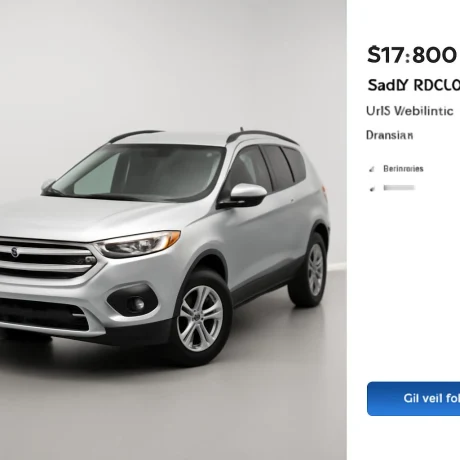Click the front wheel of the SUV
Image resolution: width=460 pixels, height=460 pixels.
[200, 318]
